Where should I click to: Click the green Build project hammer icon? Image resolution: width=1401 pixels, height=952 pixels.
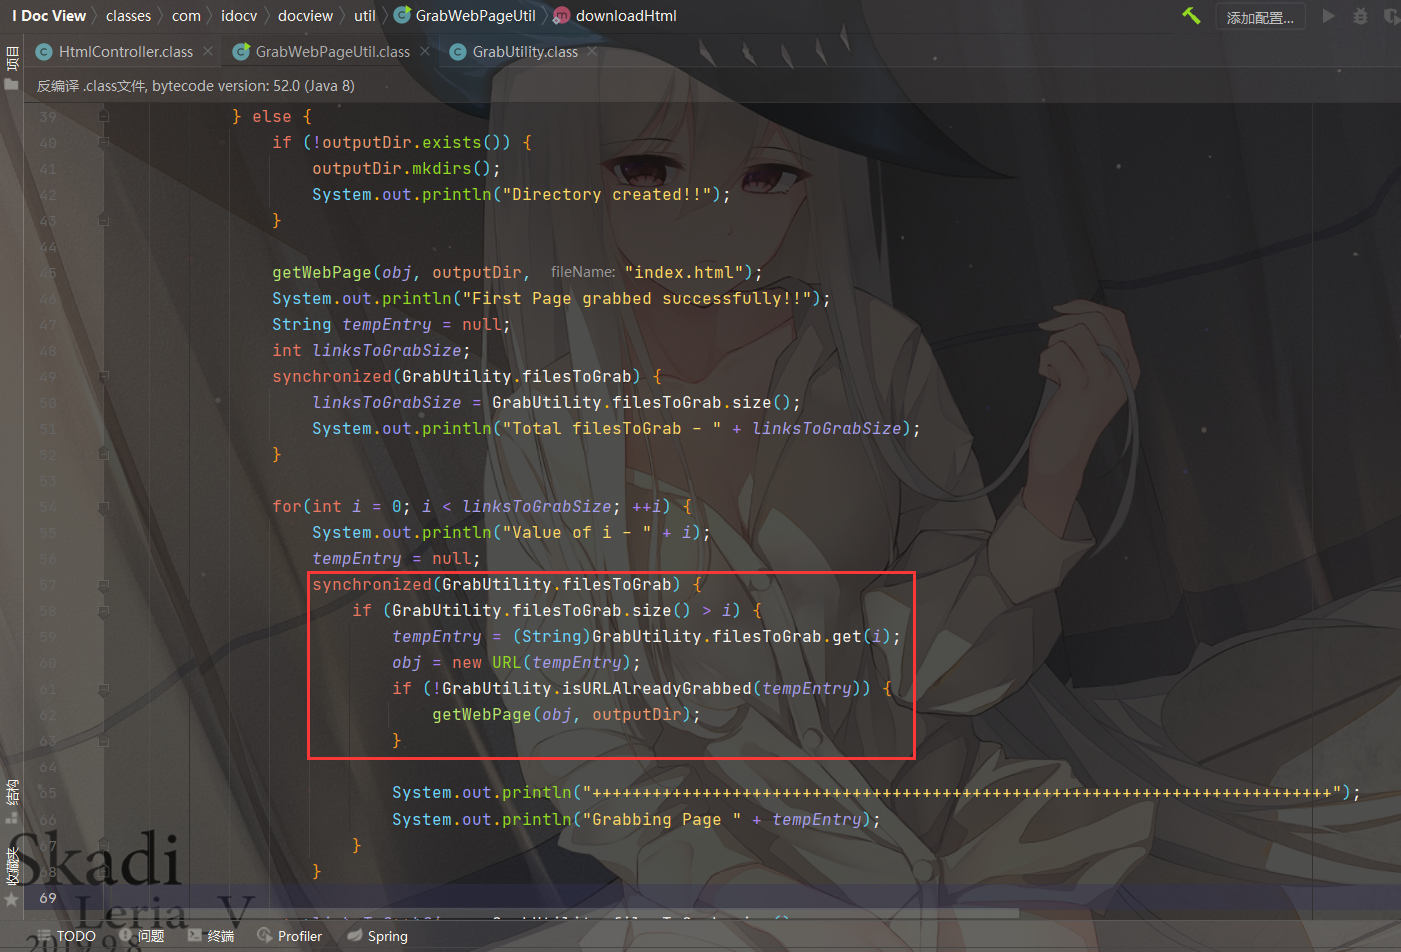(1191, 16)
